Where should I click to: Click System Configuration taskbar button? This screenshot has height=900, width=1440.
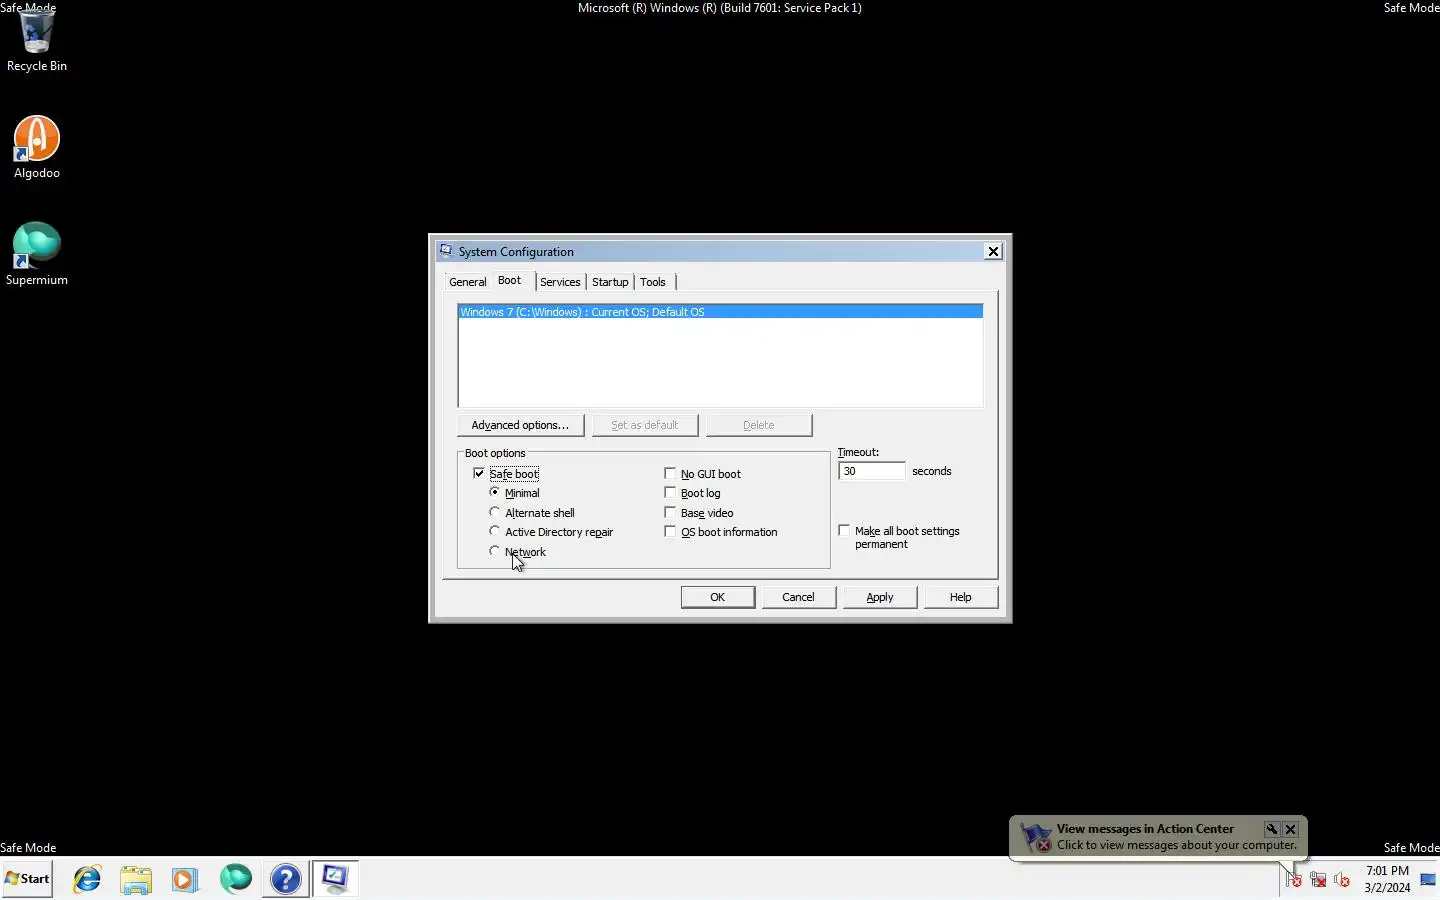tap(335, 879)
